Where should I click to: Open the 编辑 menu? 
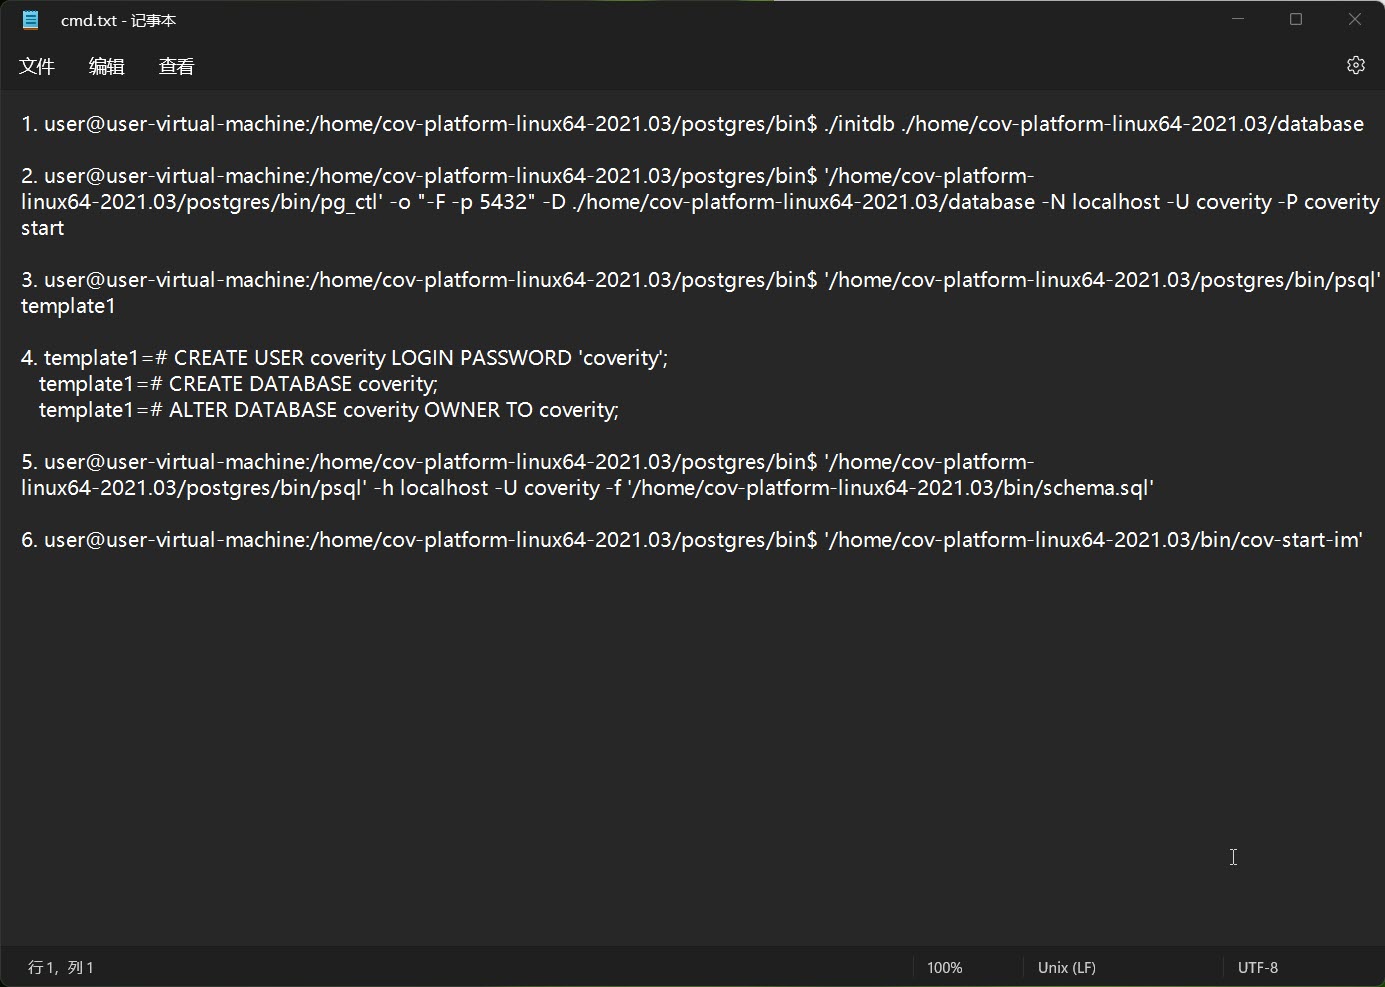[x=107, y=66]
